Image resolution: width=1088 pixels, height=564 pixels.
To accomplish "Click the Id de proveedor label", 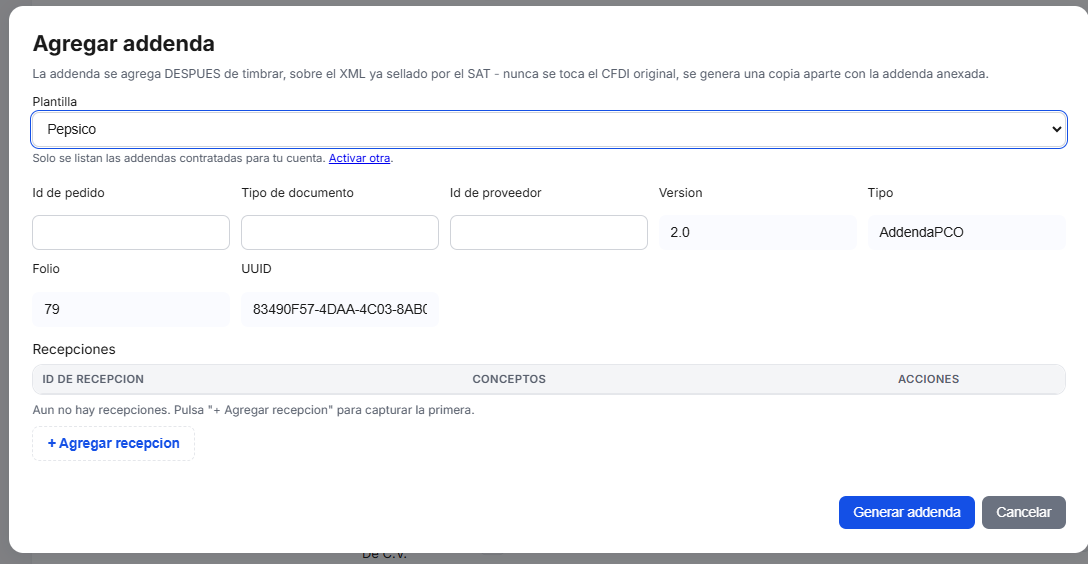I will tap(495, 193).
